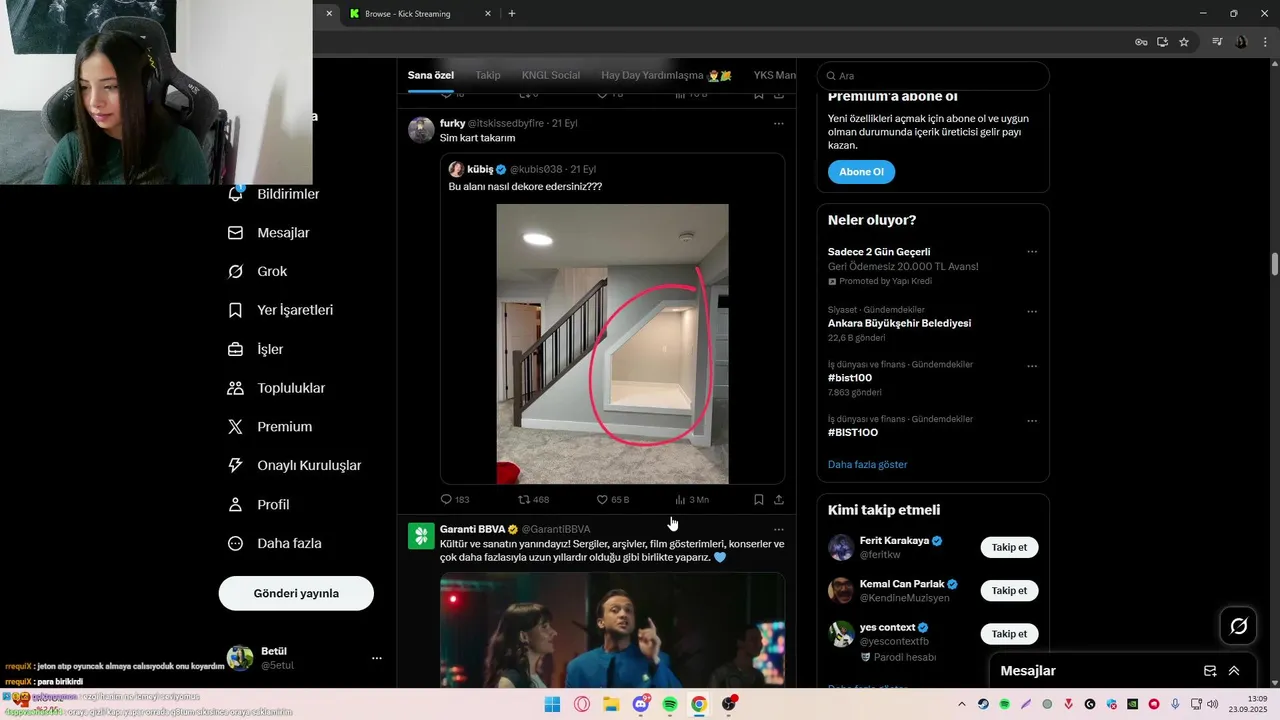The height and width of the screenshot is (720, 1280).
Task: Open kübiş quoted post author name
Action: (x=480, y=169)
